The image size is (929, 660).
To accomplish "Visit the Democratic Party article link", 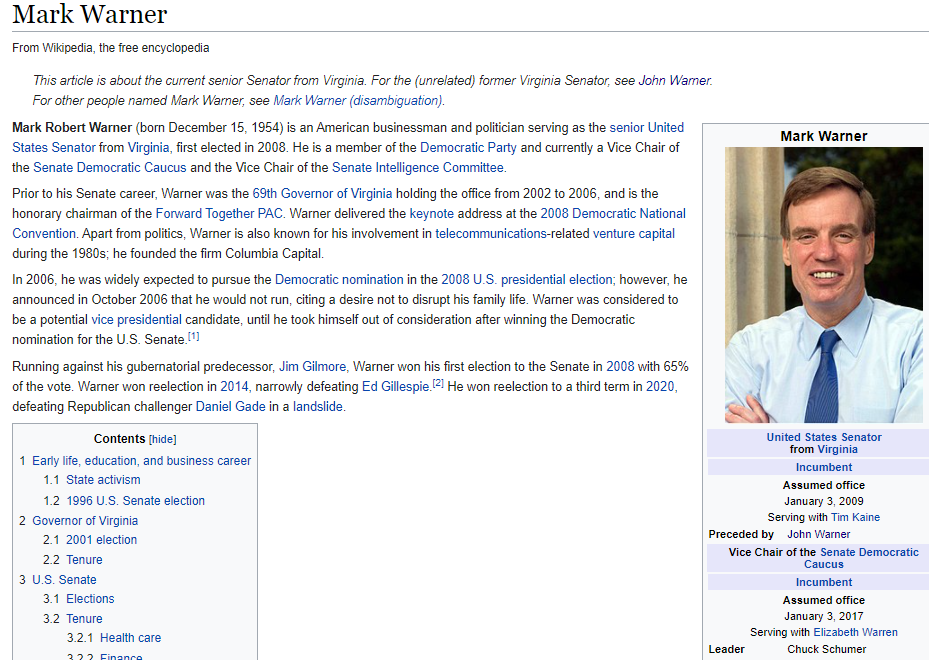I will (x=468, y=148).
